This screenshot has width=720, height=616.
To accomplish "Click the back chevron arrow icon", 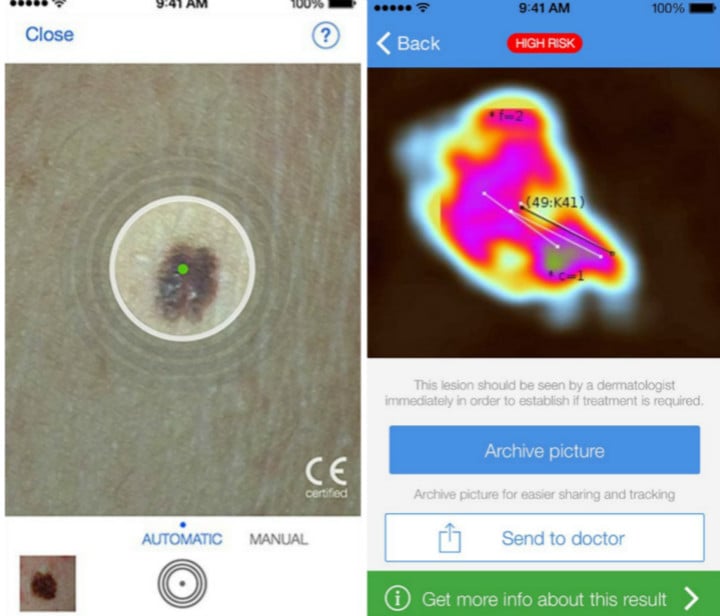I will (384, 44).
